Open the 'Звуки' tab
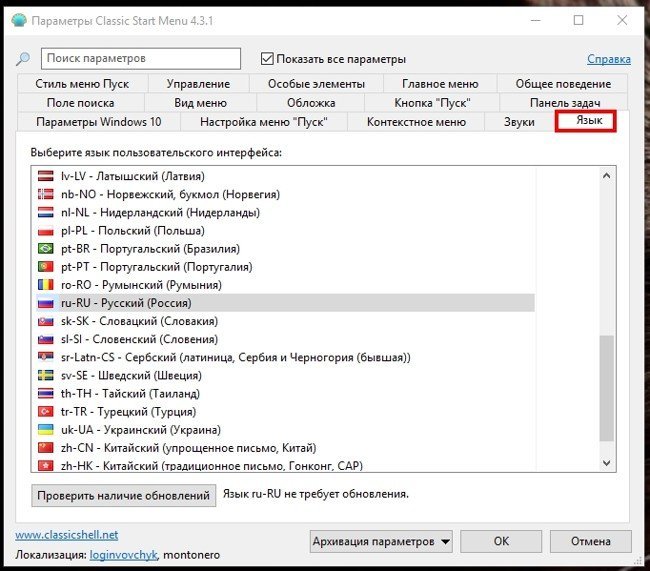This screenshot has width=650, height=571. [x=519, y=122]
